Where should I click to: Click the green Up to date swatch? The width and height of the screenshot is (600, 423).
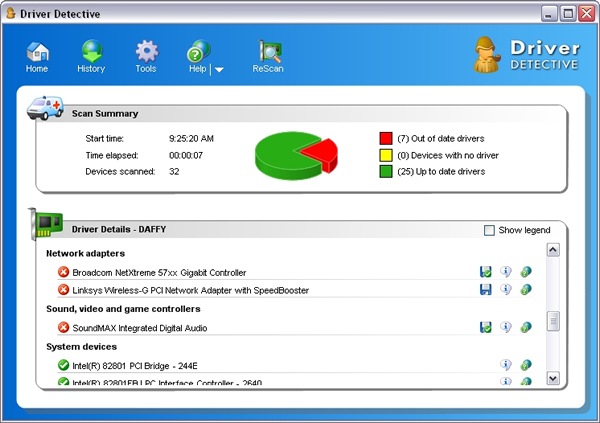click(x=386, y=171)
